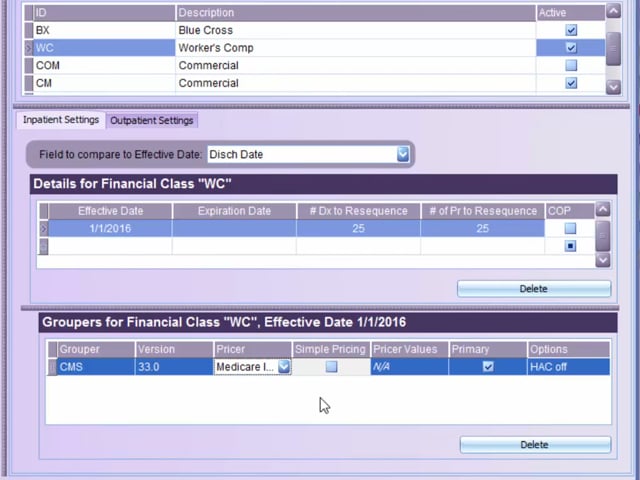Click HAC off Options cell
Viewport: 640px width, 480px height.
[569, 367]
